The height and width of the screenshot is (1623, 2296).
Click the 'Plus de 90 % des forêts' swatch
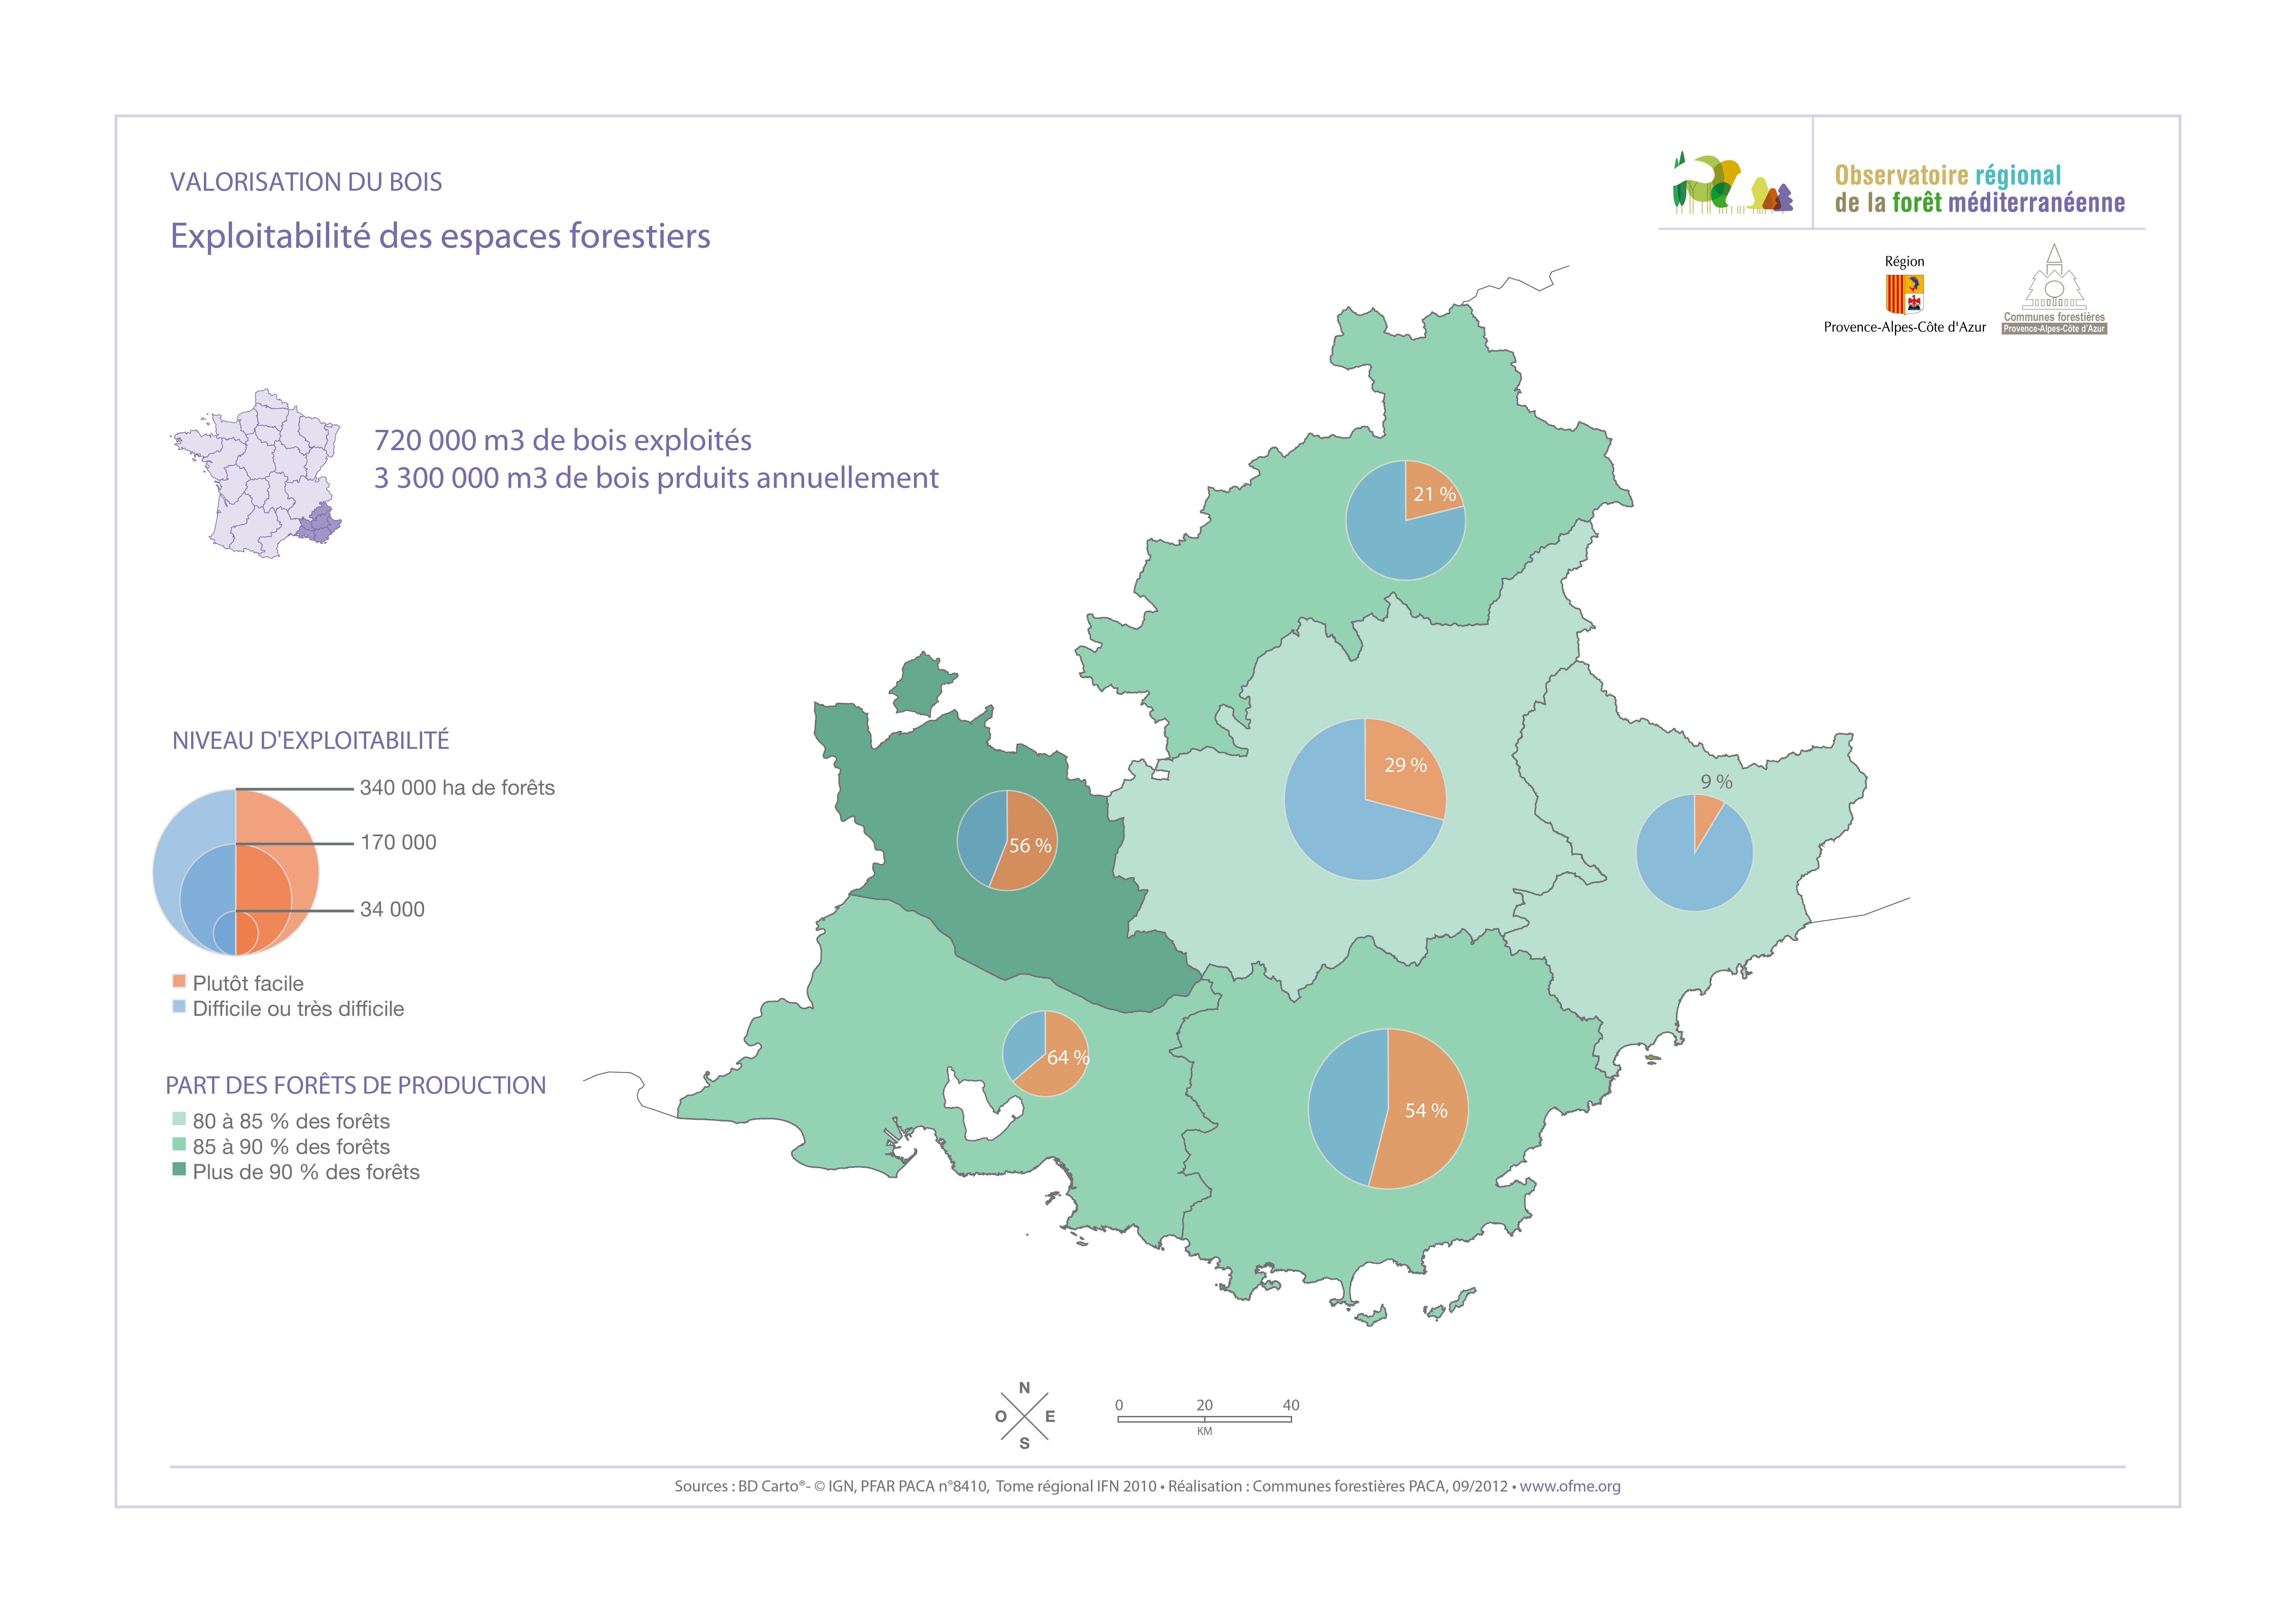(179, 1169)
